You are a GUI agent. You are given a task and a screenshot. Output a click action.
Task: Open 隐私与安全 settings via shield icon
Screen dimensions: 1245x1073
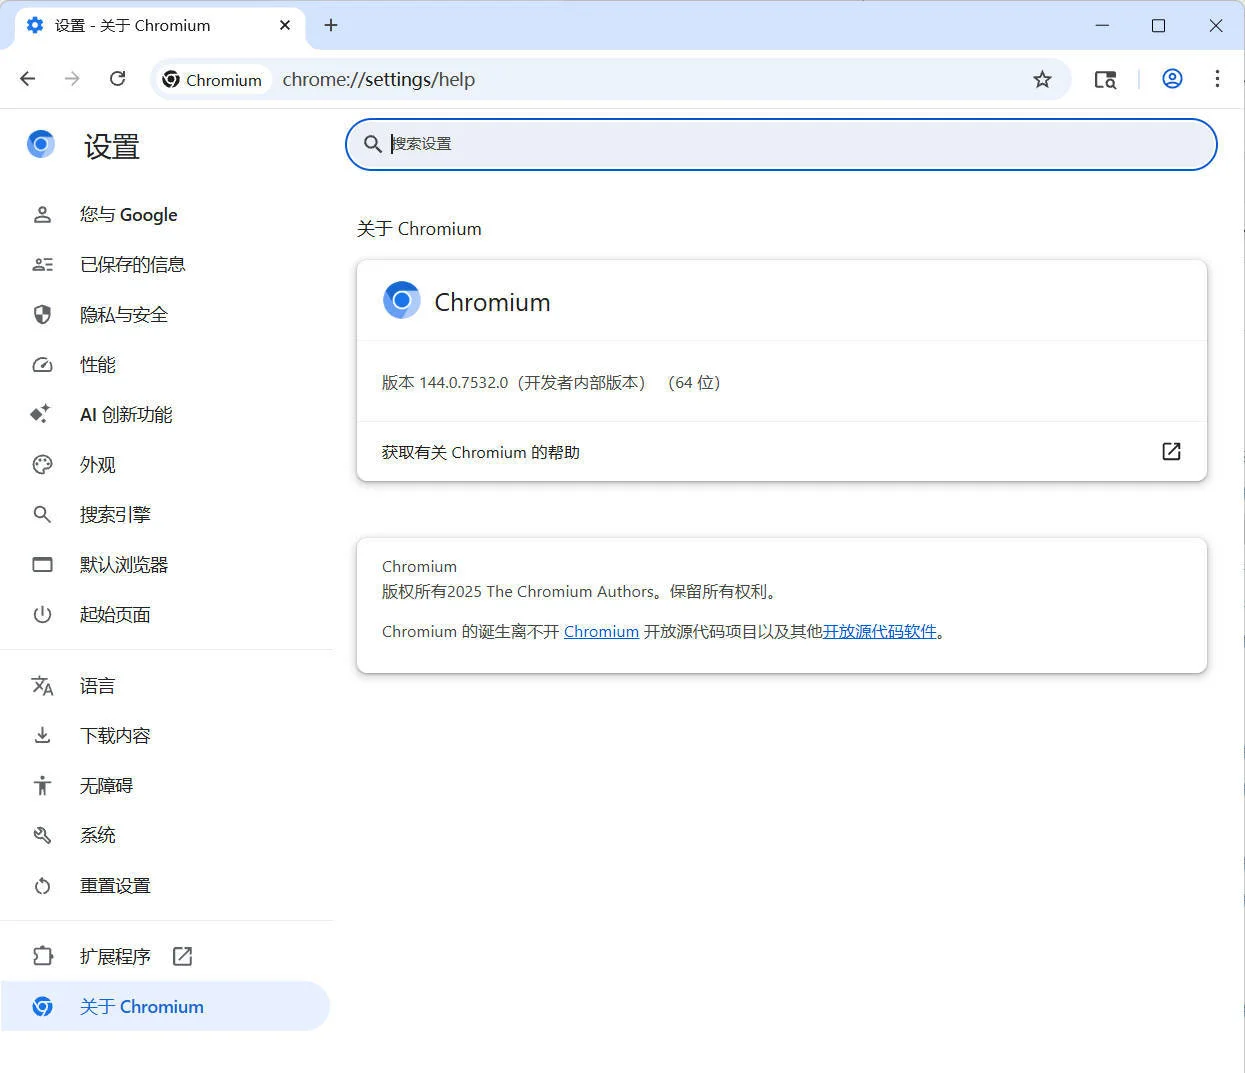coord(42,314)
